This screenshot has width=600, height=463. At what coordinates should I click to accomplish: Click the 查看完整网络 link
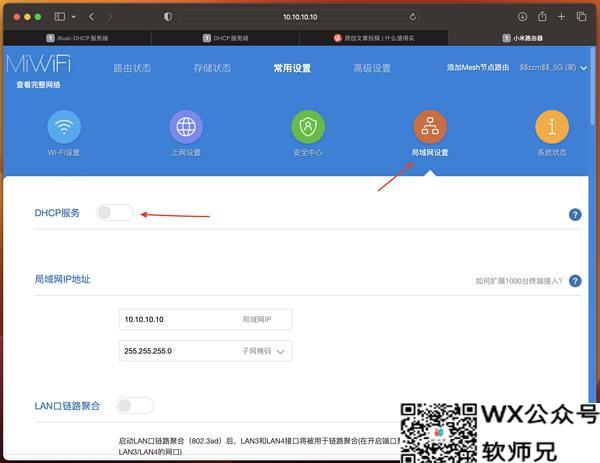tap(38, 85)
